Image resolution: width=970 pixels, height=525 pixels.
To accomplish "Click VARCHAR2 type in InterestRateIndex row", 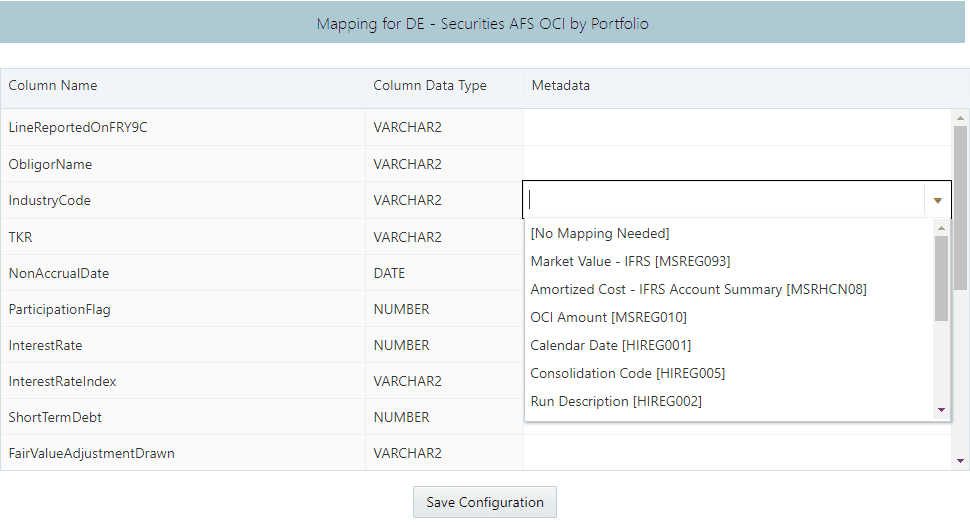I will click(407, 382).
